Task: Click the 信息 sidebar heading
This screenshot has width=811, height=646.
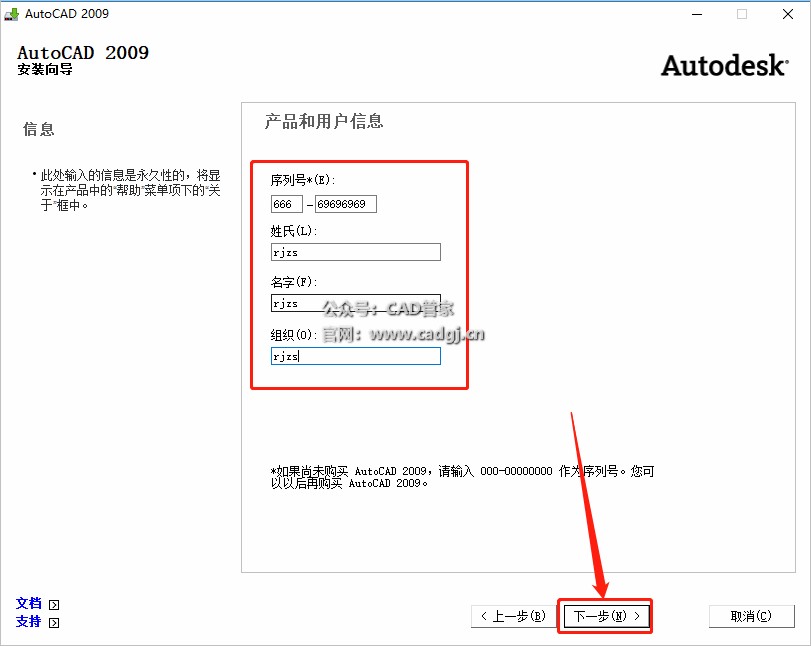Action: pyautogui.click(x=38, y=129)
